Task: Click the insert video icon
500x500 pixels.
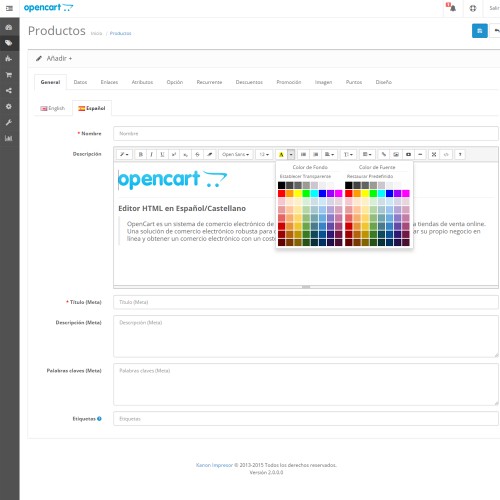Action: click(408, 154)
